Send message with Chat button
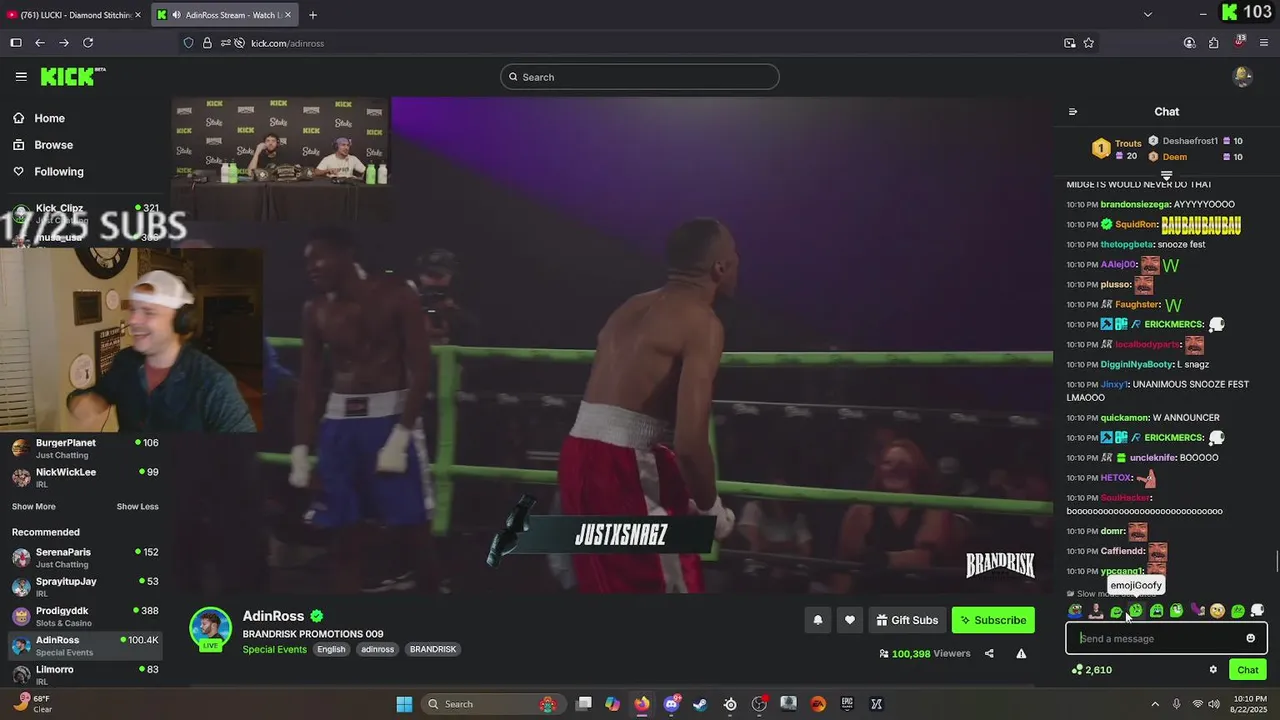 click(1248, 670)
